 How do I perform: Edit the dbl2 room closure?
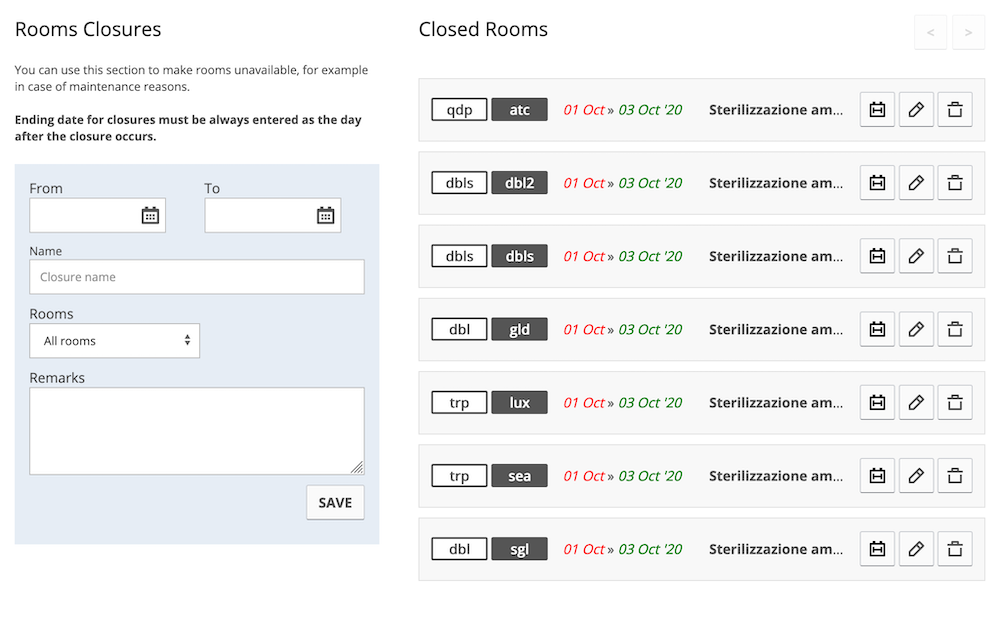coord(916,183)
